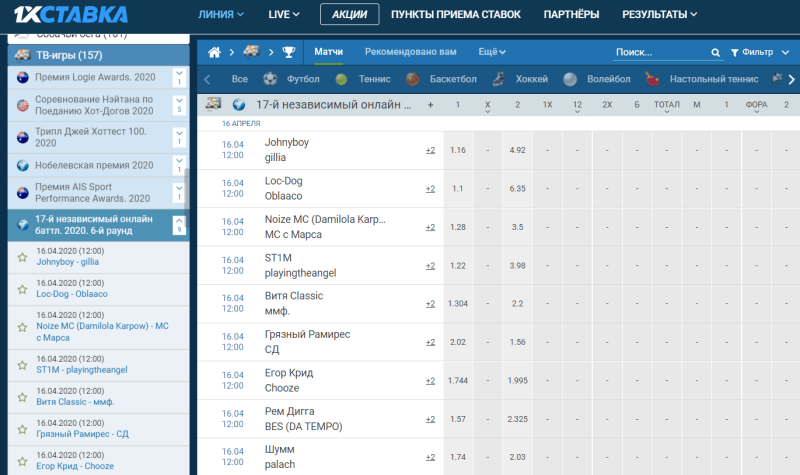Viewport: 800px width, 475px height.
Task: Click the search magnifier icon
Action: [715, 53]
